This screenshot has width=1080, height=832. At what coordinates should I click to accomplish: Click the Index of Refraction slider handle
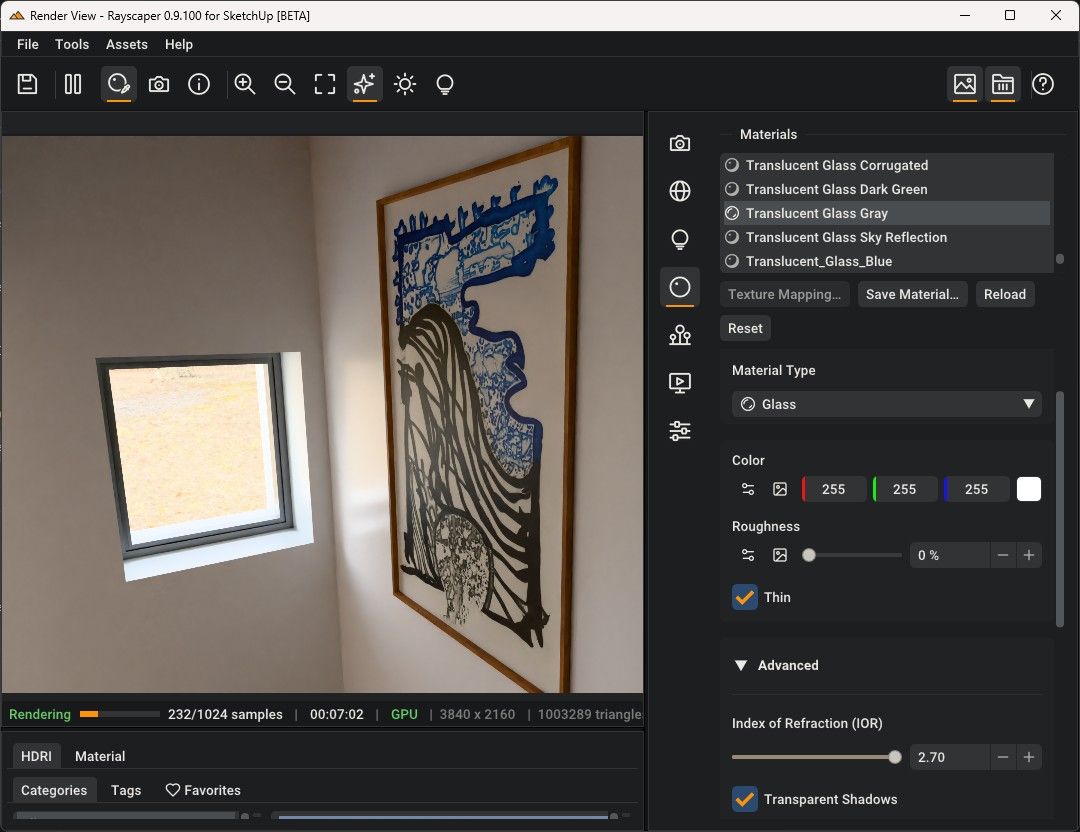pyautogui.click(x=895, y=757)
